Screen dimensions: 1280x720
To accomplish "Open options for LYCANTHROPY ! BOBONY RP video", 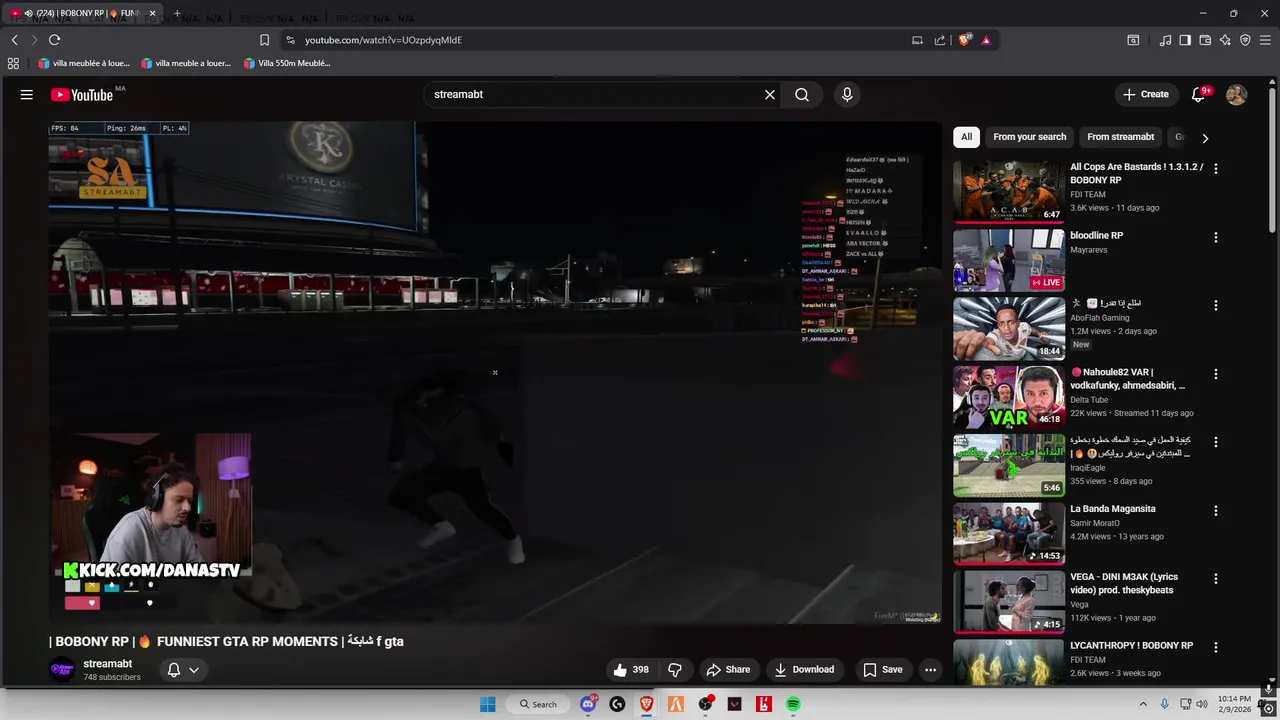I will 1216,647.
